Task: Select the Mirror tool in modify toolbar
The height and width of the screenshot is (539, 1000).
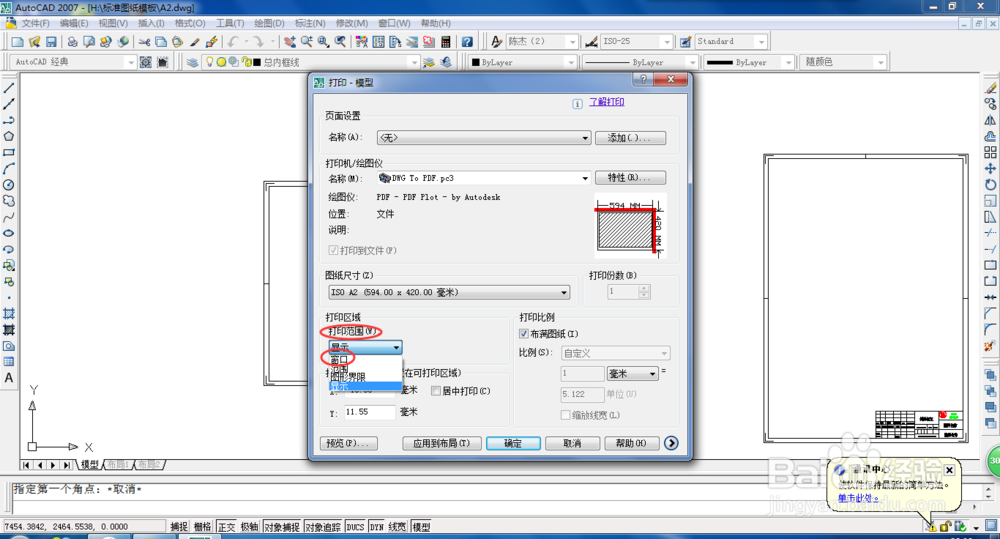Action: 990,120
